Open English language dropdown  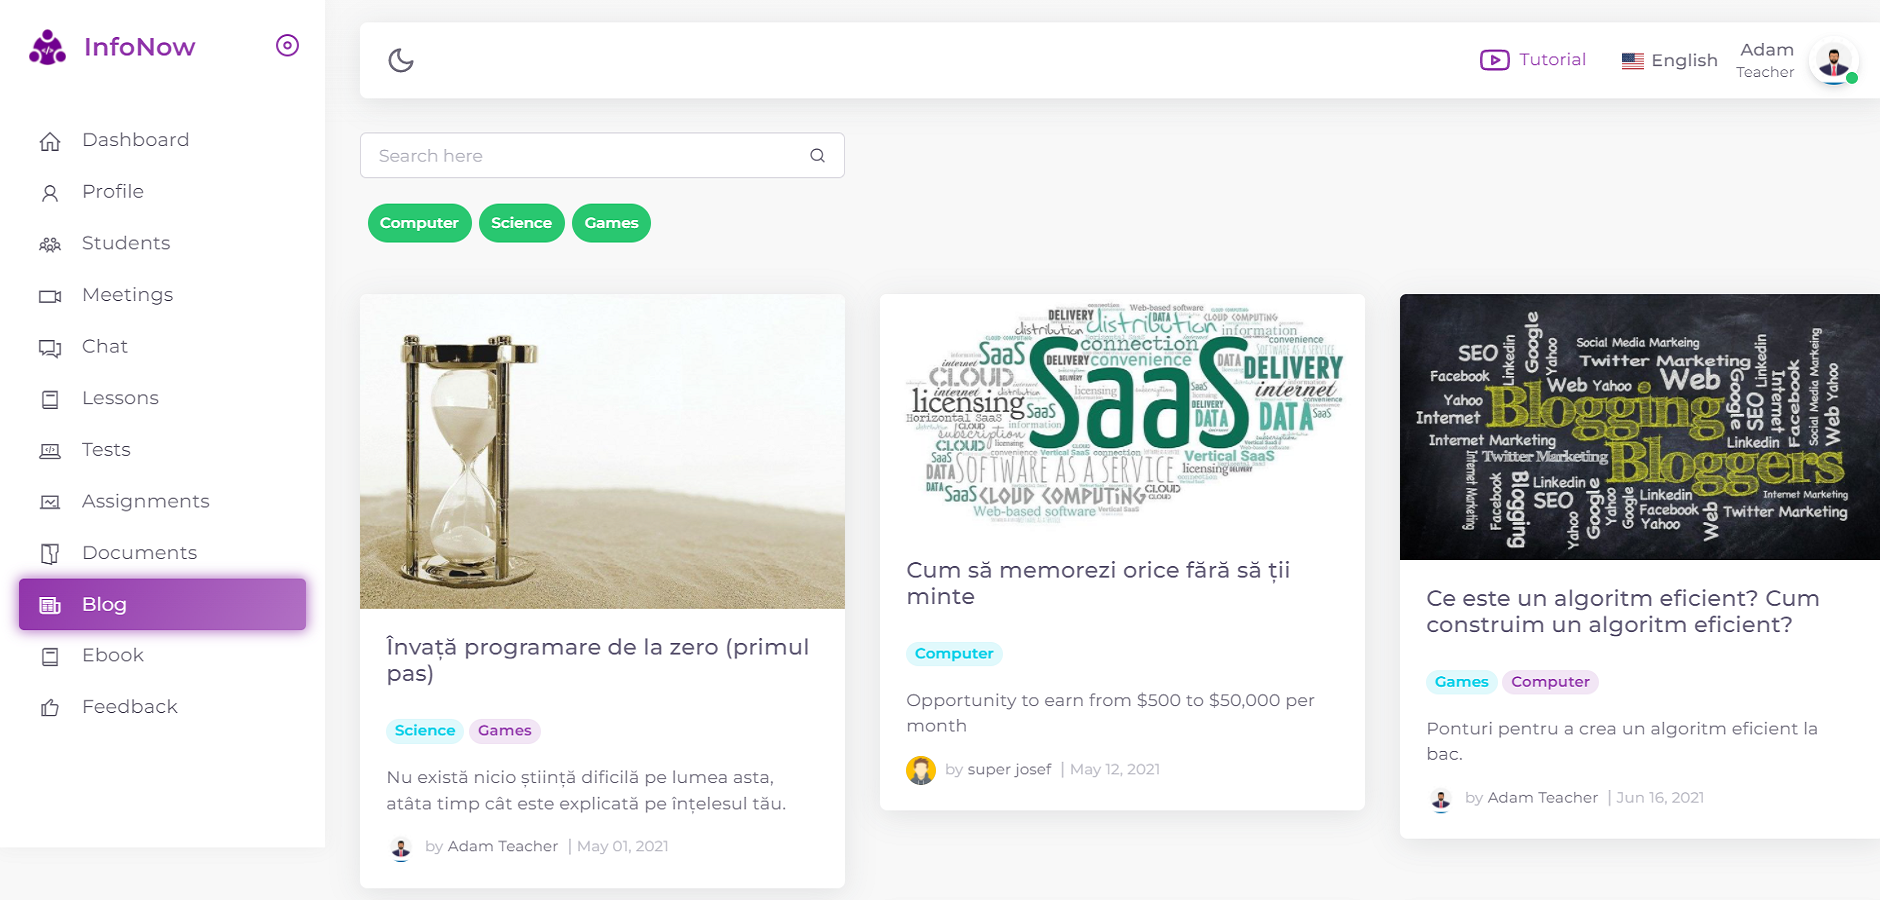1669,61
